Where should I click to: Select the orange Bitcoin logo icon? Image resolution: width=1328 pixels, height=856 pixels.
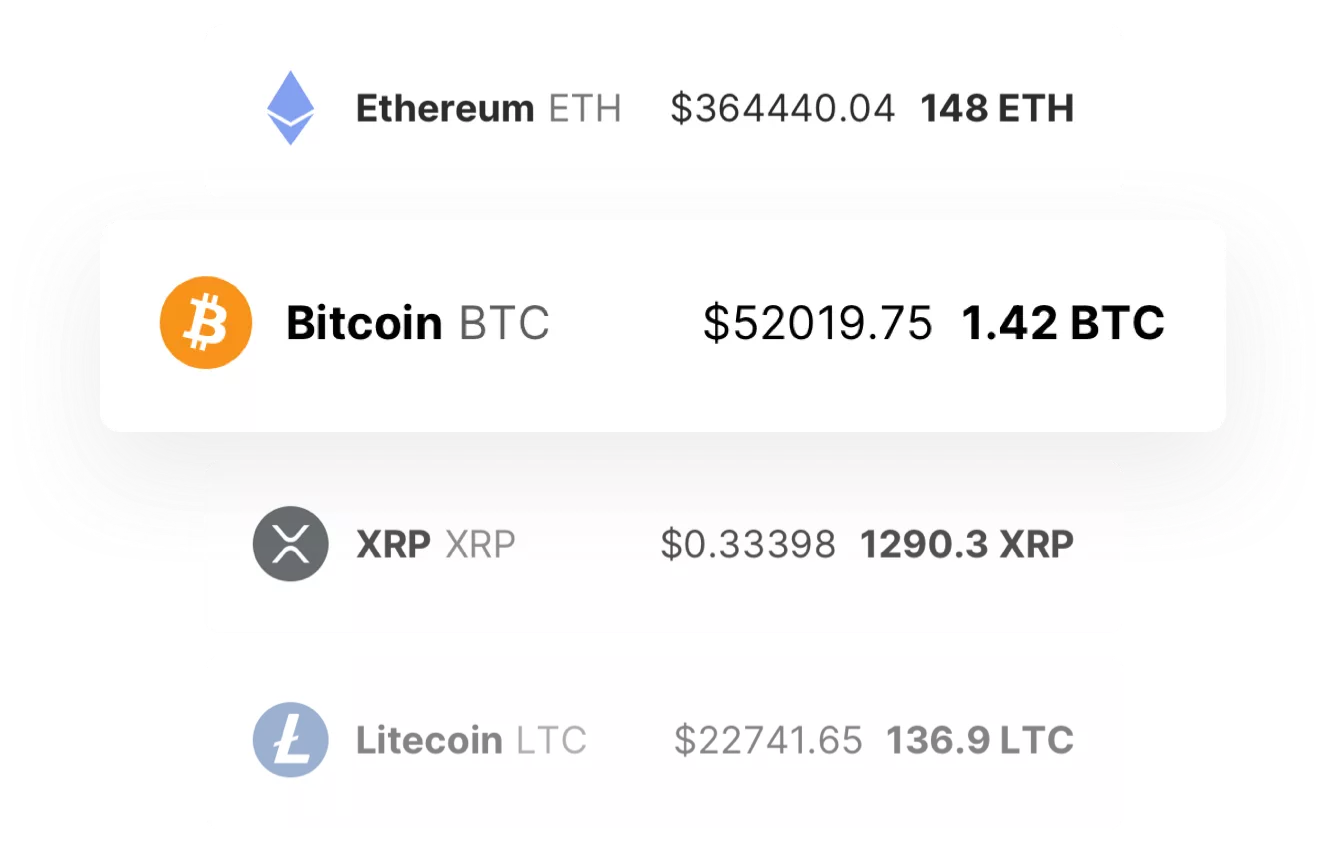click(205, 323)
